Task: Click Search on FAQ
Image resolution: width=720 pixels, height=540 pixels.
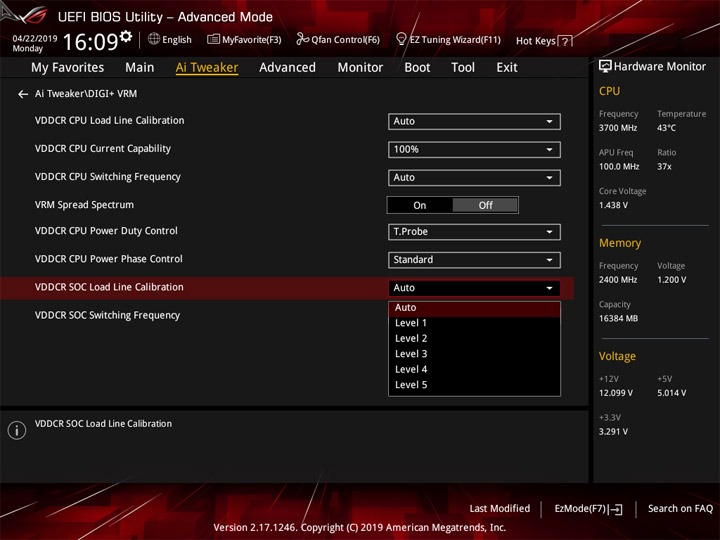Action: point(681,509)
